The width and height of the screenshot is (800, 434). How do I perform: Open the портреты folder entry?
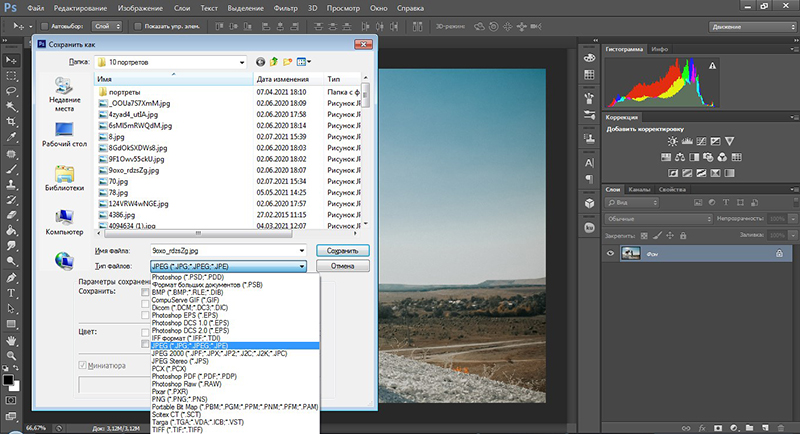coord(124,92)
